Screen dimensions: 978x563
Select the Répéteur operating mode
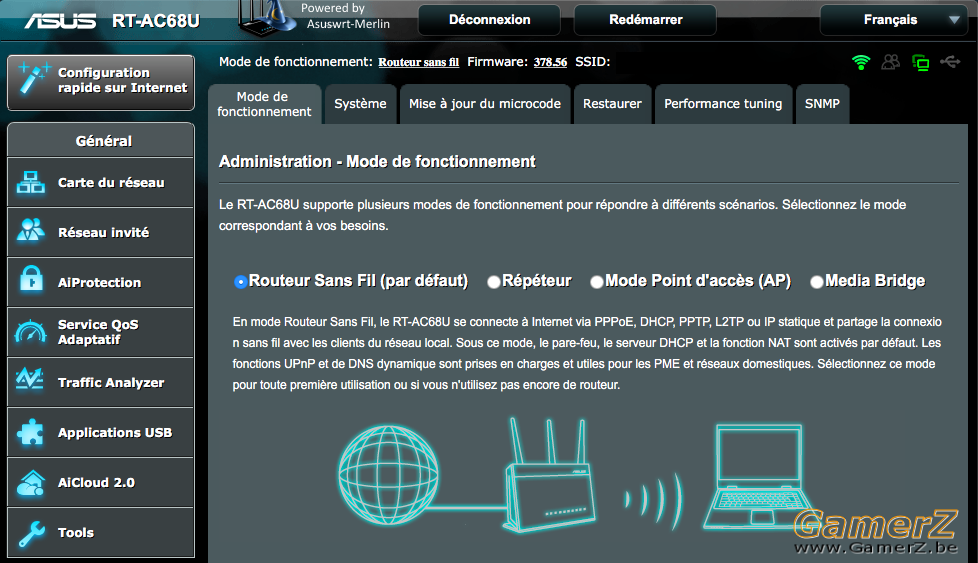tap(494, 282)
